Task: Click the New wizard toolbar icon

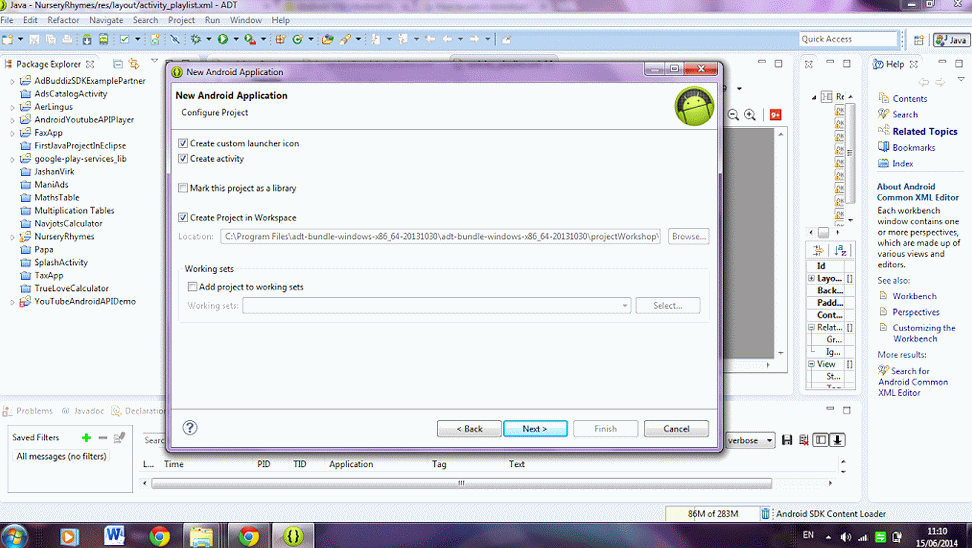Action: [x=7, y=39]
